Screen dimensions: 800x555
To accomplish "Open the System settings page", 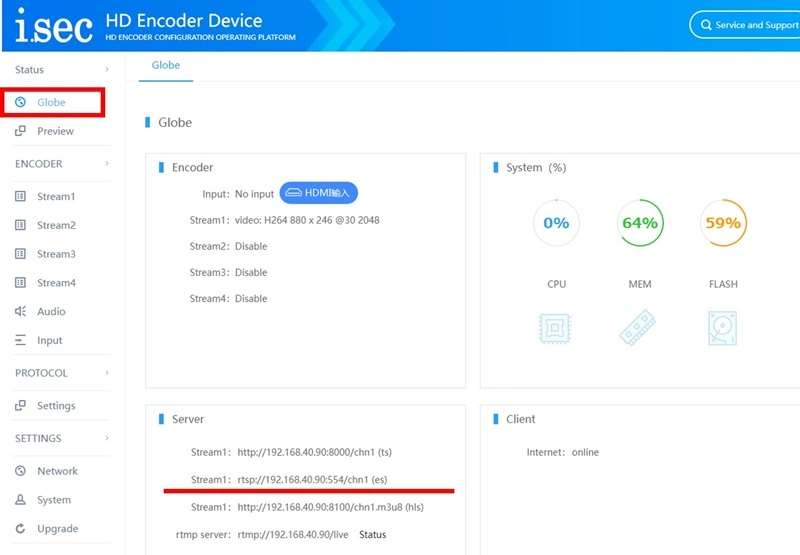I will 54,500.
